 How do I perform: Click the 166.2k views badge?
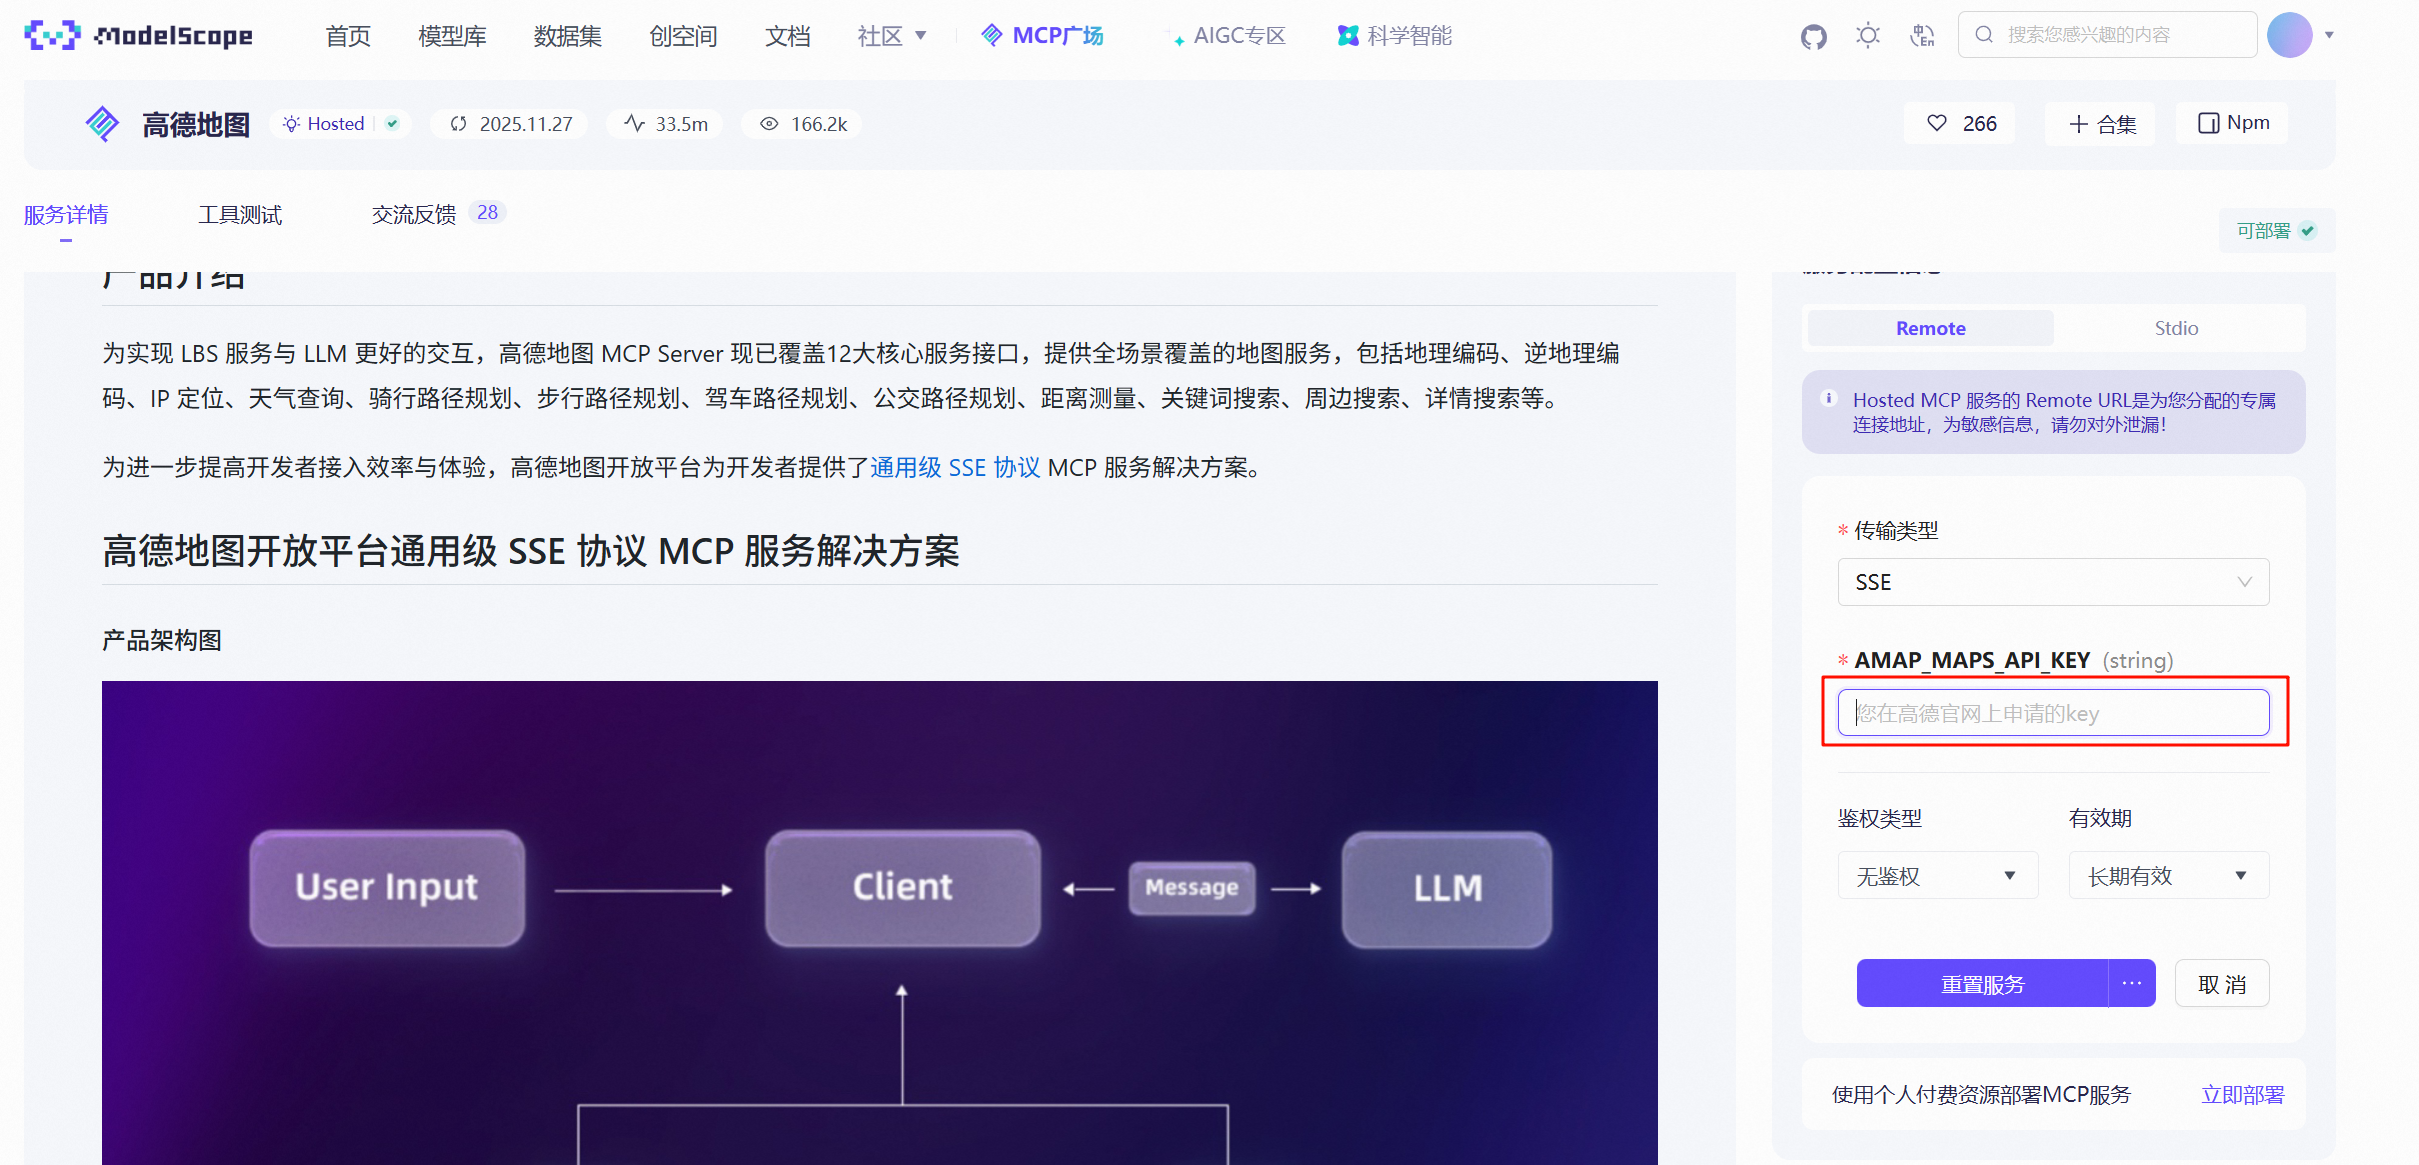803,124
